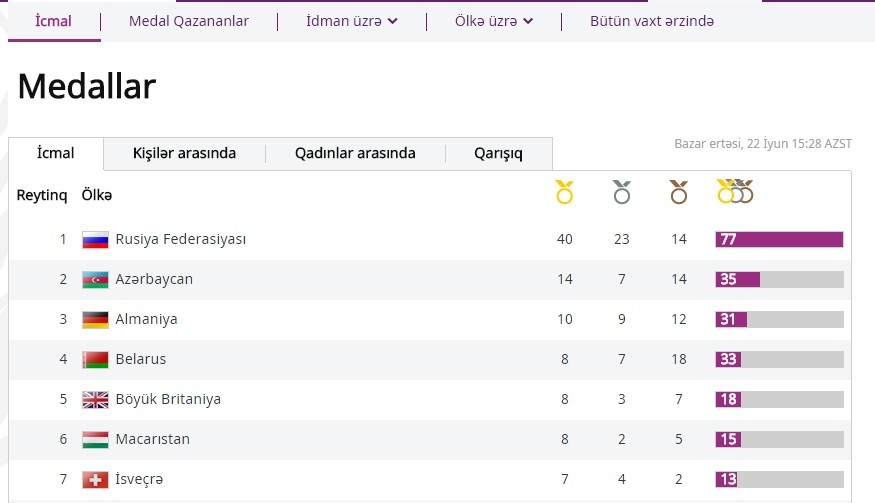The width and height of the screenshot is (875, 503).
Task: Click the Azərbaycan country name link
Action: (x=154, y=279)
